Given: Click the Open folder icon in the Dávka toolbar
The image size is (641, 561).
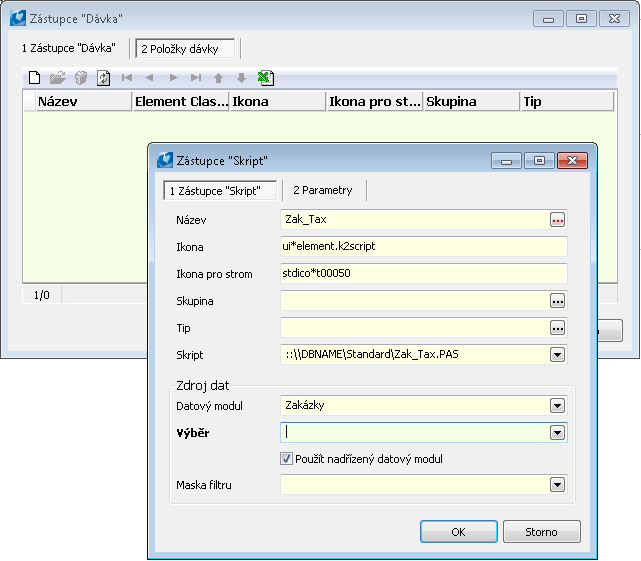Looking at the screenshot, I should pyautogui.click(x=58, y=77).
